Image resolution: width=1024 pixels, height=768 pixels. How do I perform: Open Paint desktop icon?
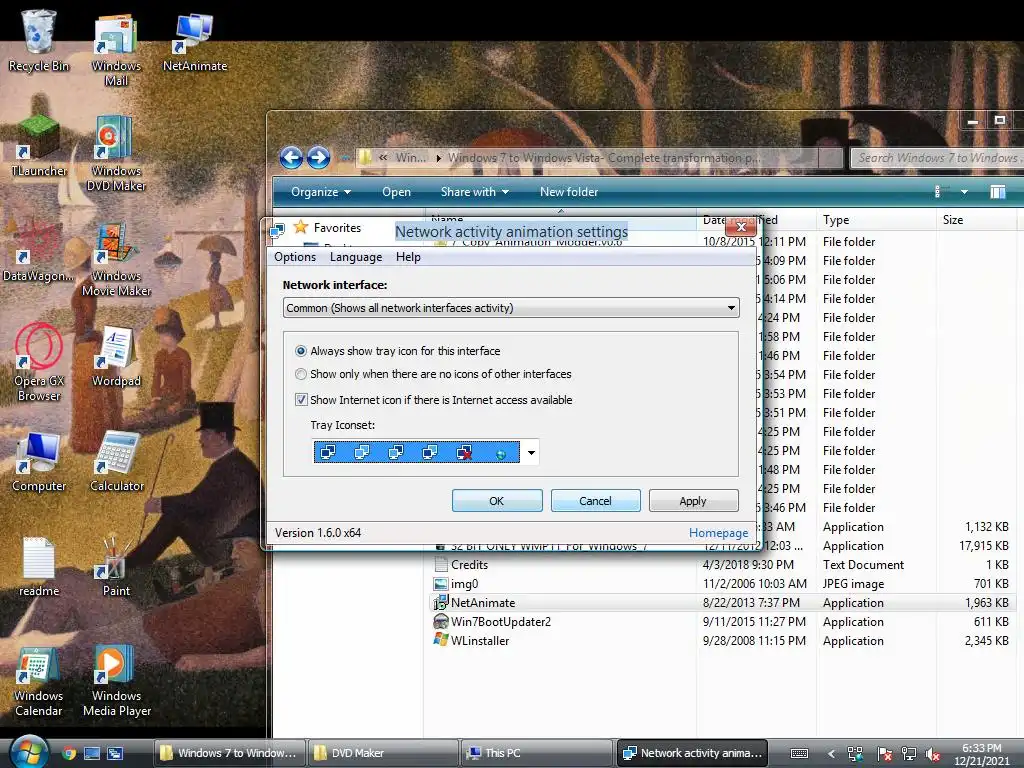pos(116,566)
